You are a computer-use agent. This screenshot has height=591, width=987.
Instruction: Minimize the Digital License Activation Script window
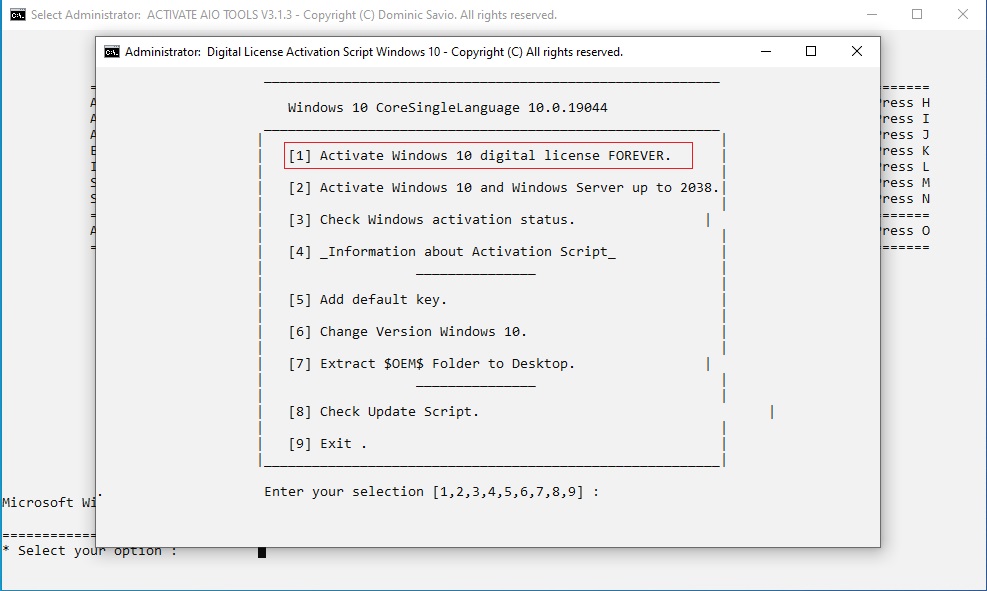coord(765,51)
